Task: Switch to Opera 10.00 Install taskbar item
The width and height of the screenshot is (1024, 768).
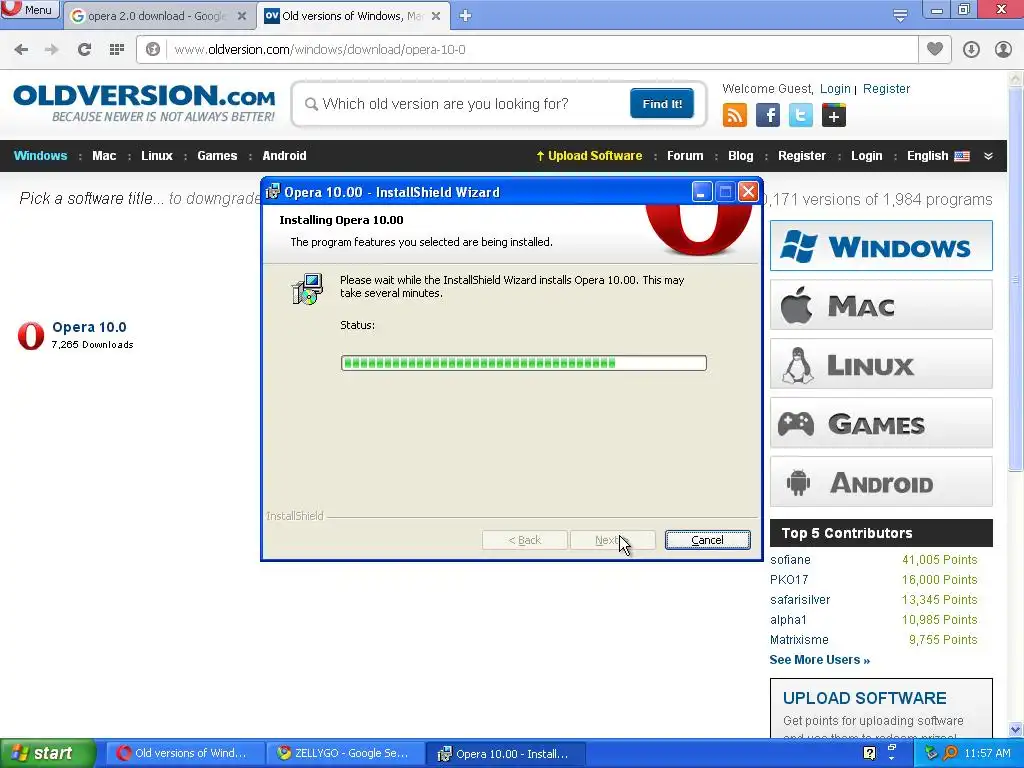Action: tap(506, 754)
